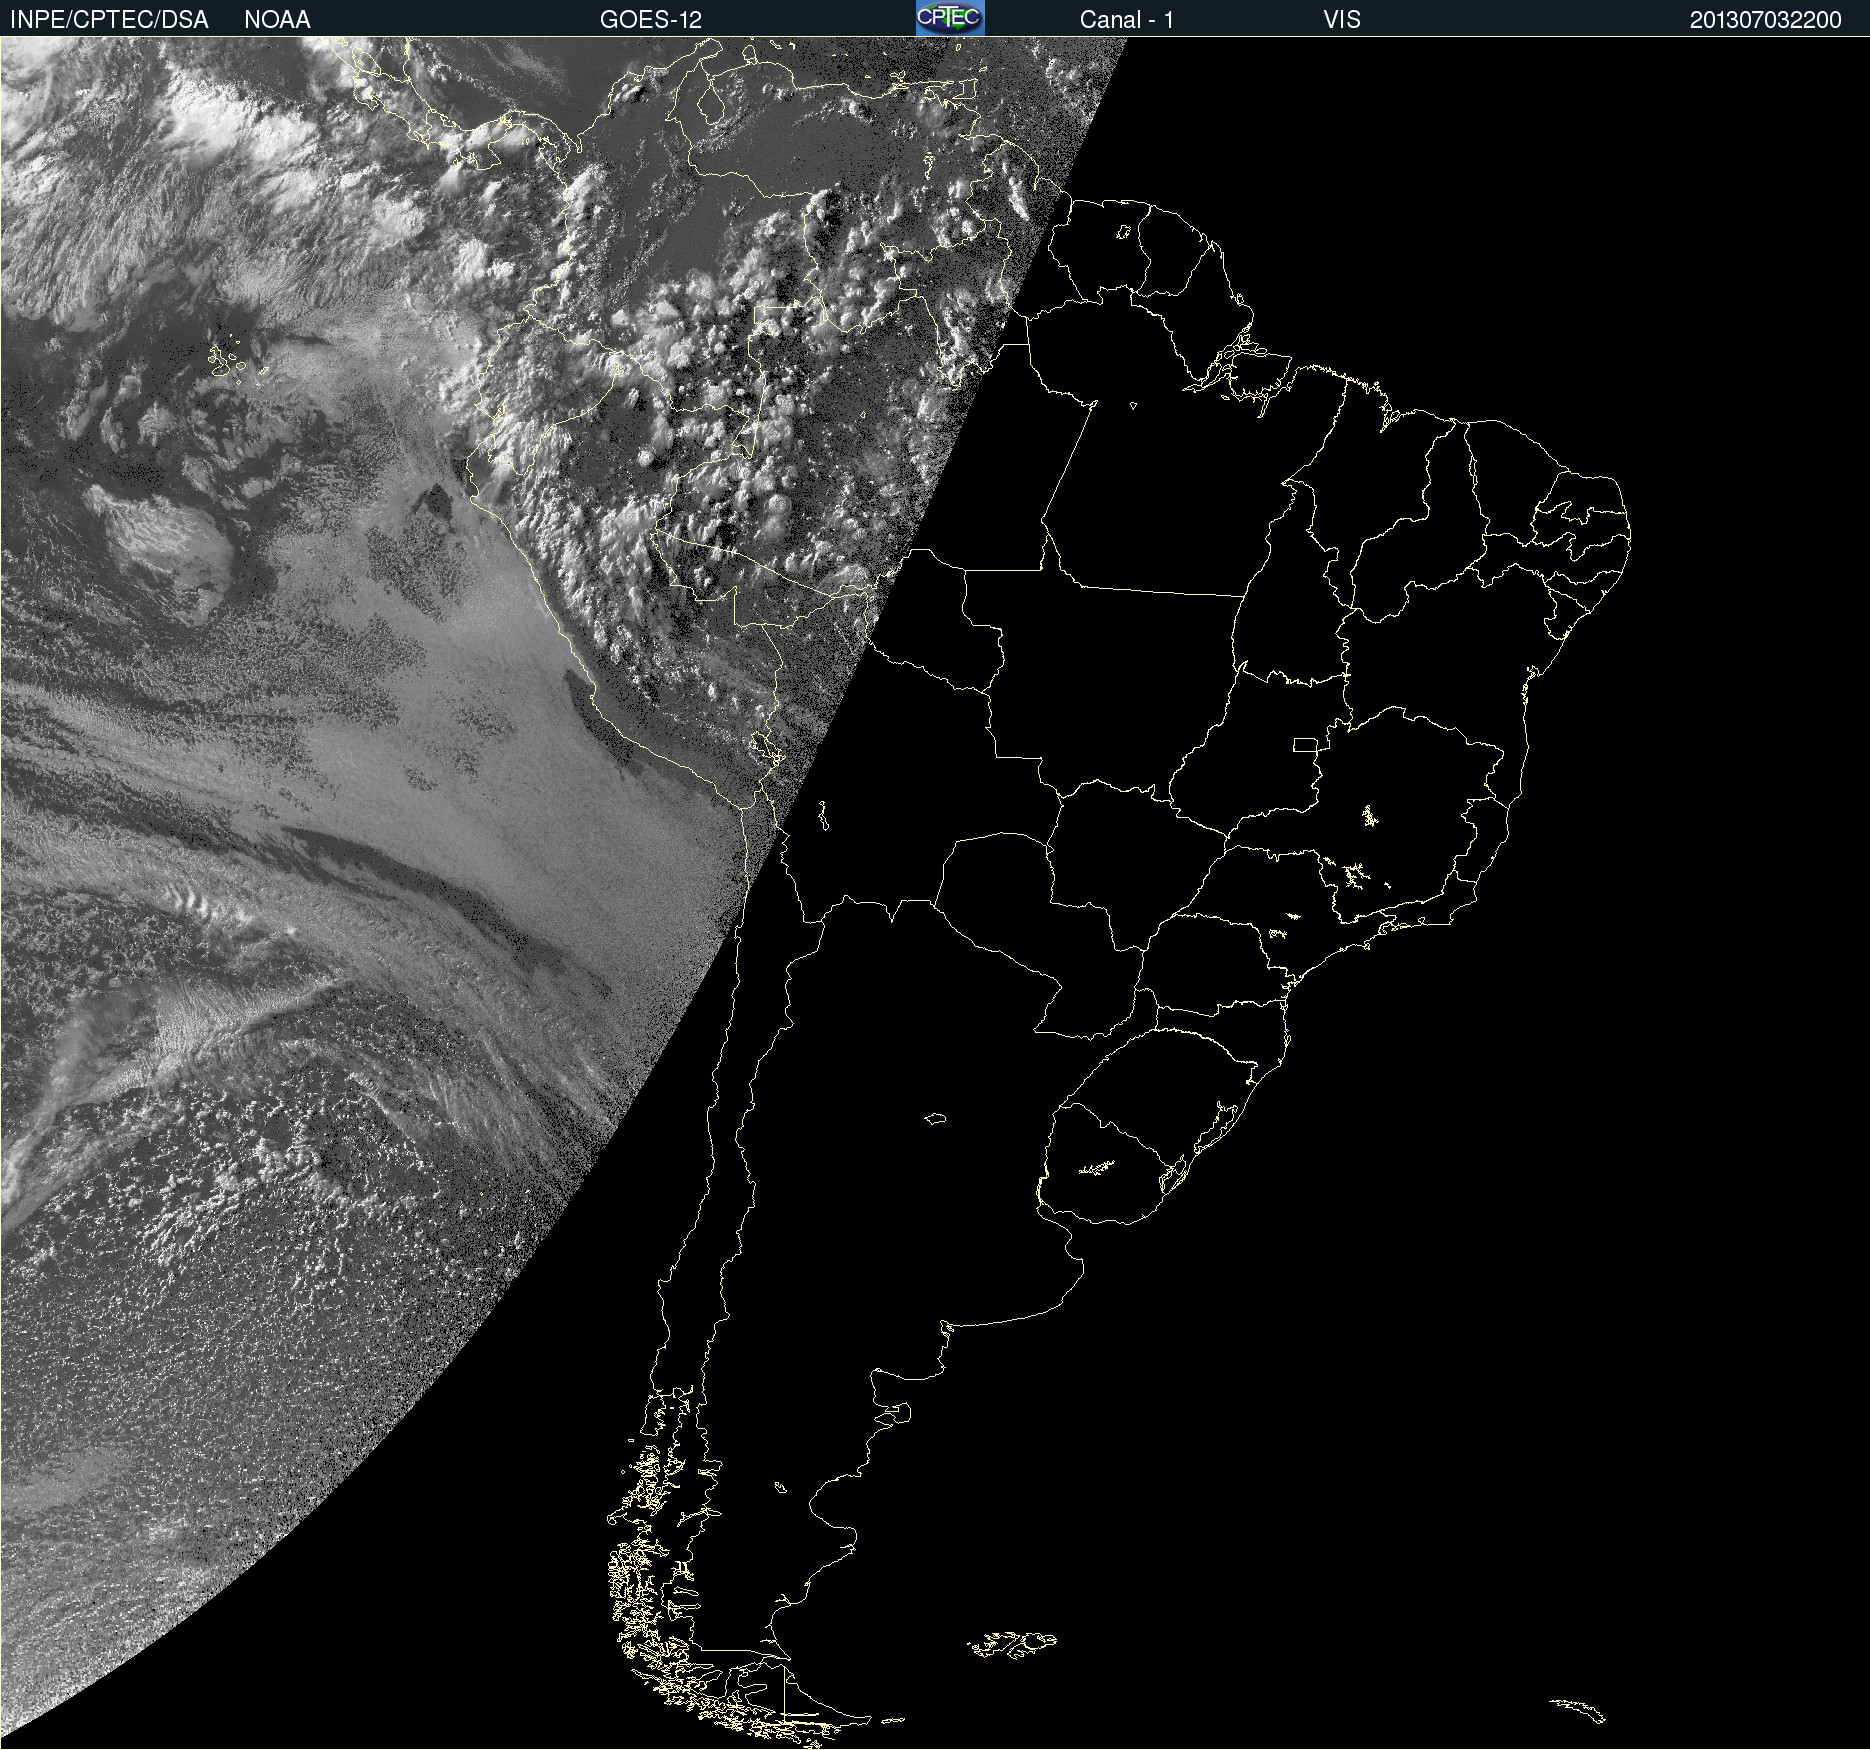Click the GOES-12 satellite label

click(651, 20)
